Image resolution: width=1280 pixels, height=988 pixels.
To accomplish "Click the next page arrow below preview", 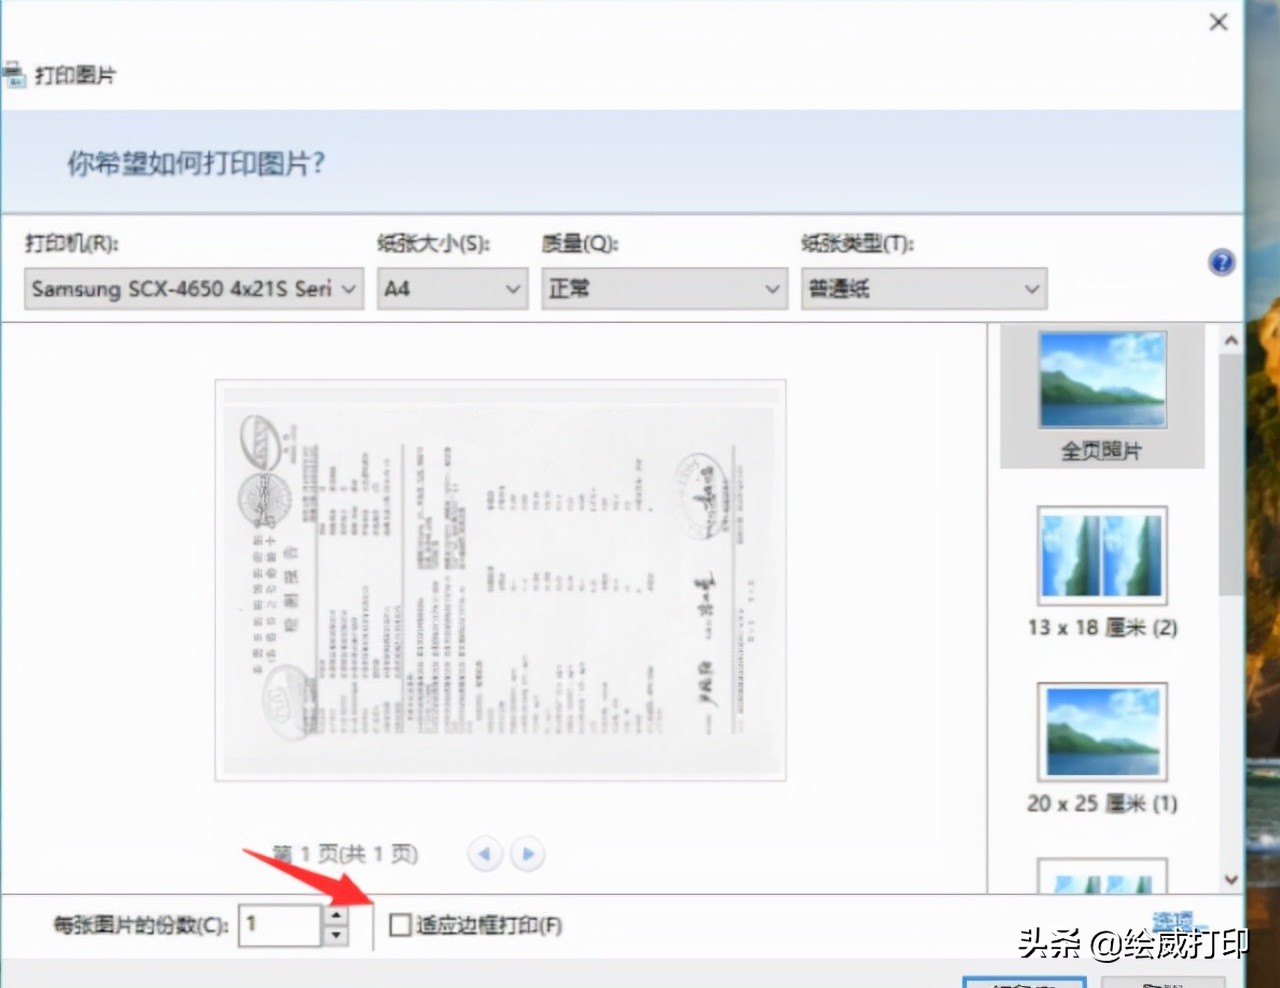I will click(527, 853).
